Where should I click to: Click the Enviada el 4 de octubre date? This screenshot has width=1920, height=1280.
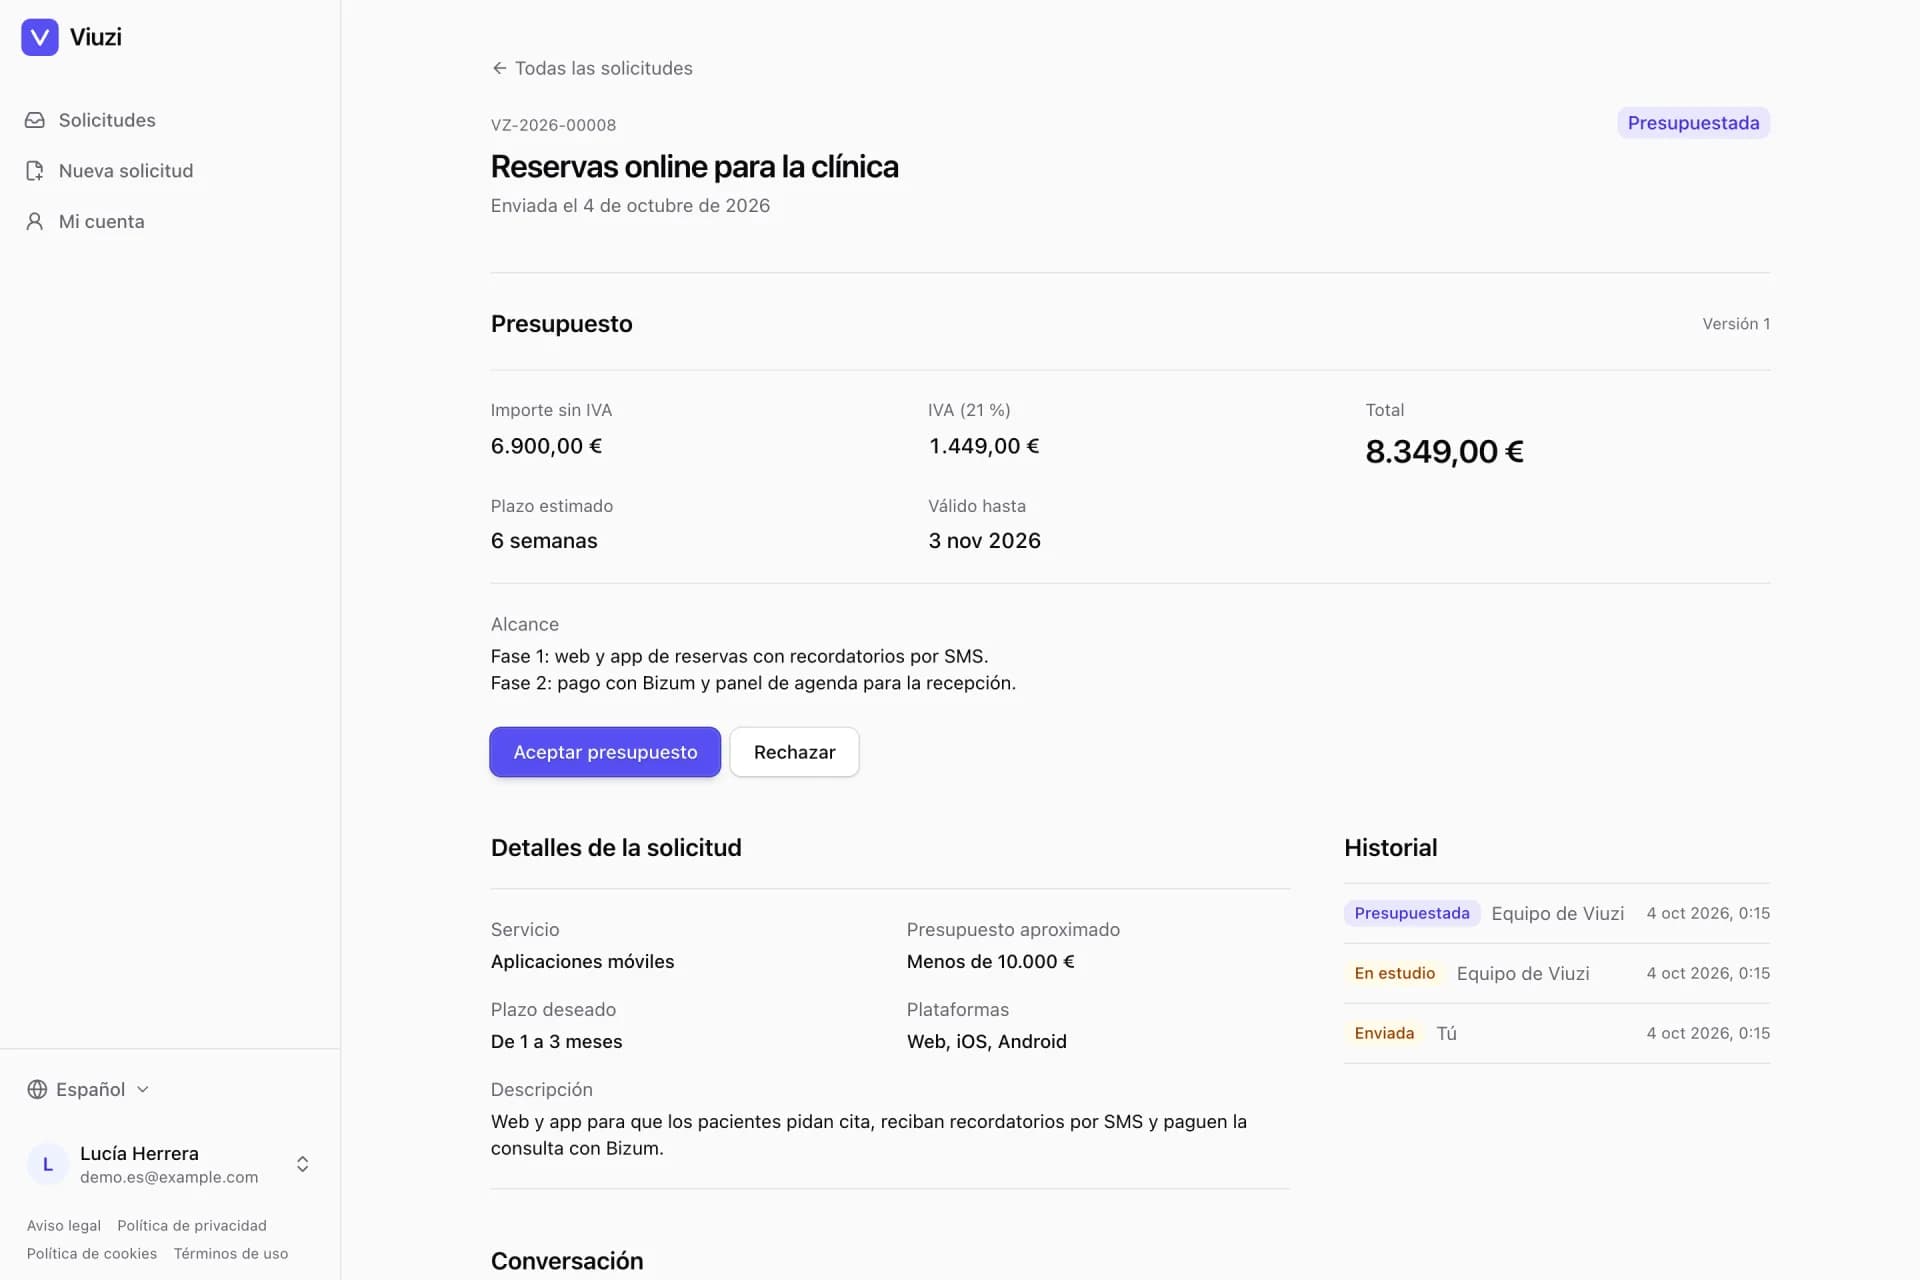point(630,205)
